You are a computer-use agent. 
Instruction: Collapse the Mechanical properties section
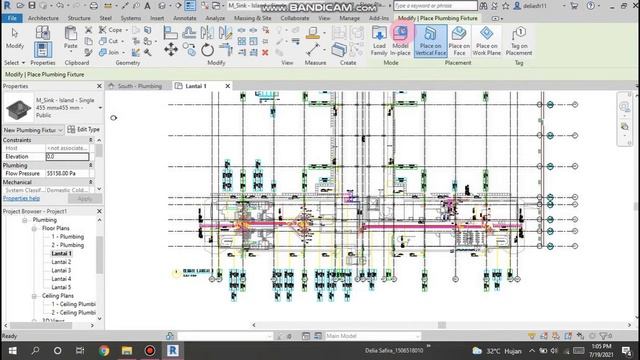pos(91,182)
